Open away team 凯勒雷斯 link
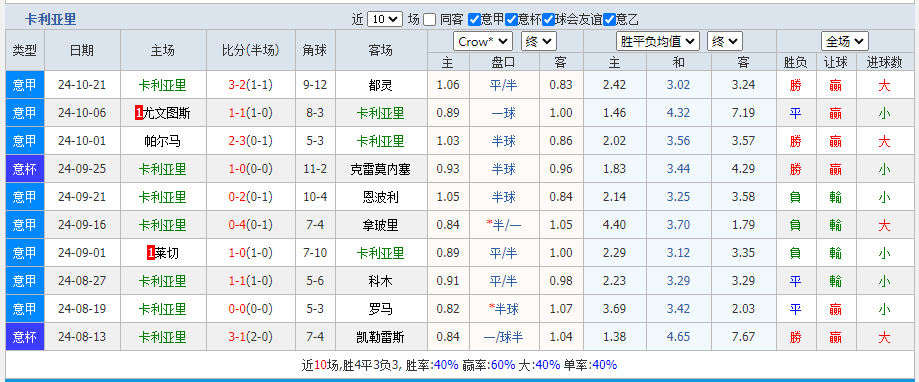The height and width of the screenshot is (382, 919). [381, 337]
